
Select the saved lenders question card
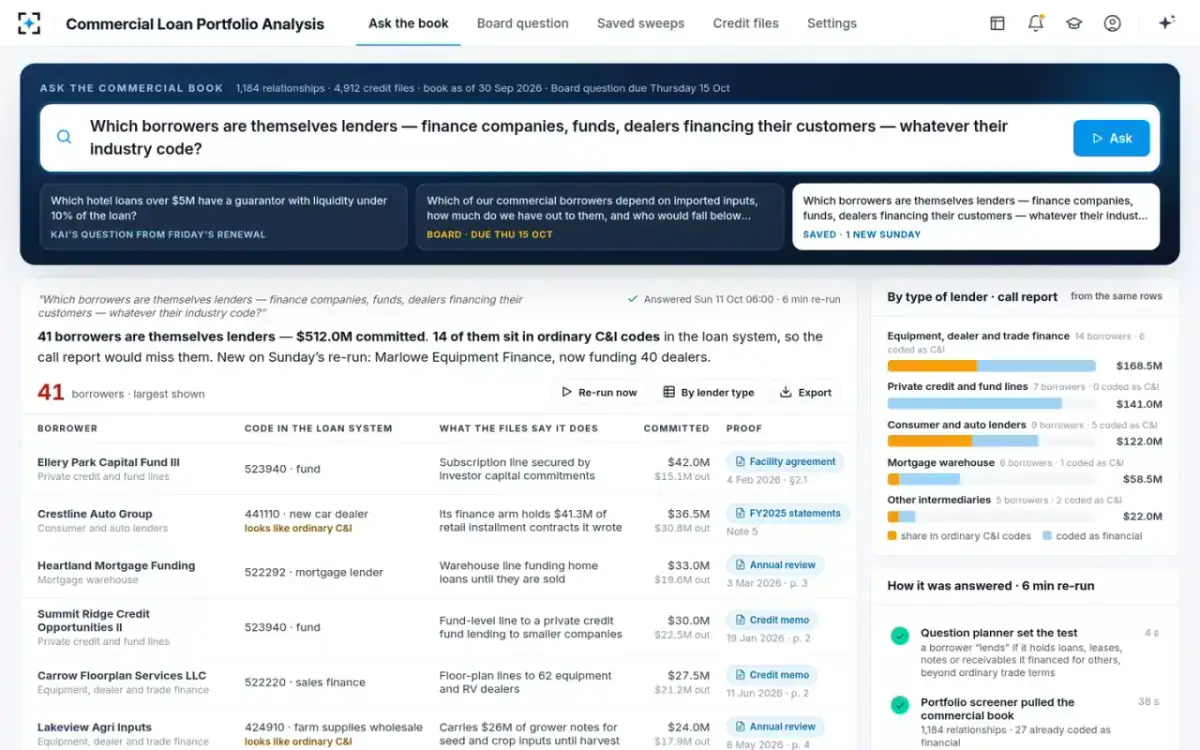pos(976,216)
